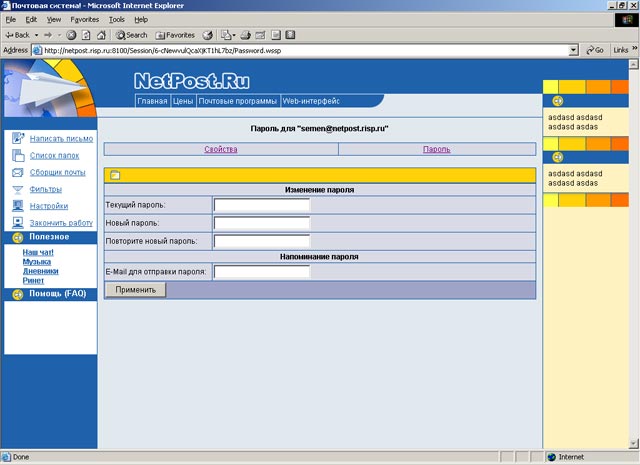Open the Help menu
The width and height of the screenshot is (640, 465).
click(141, 20)
